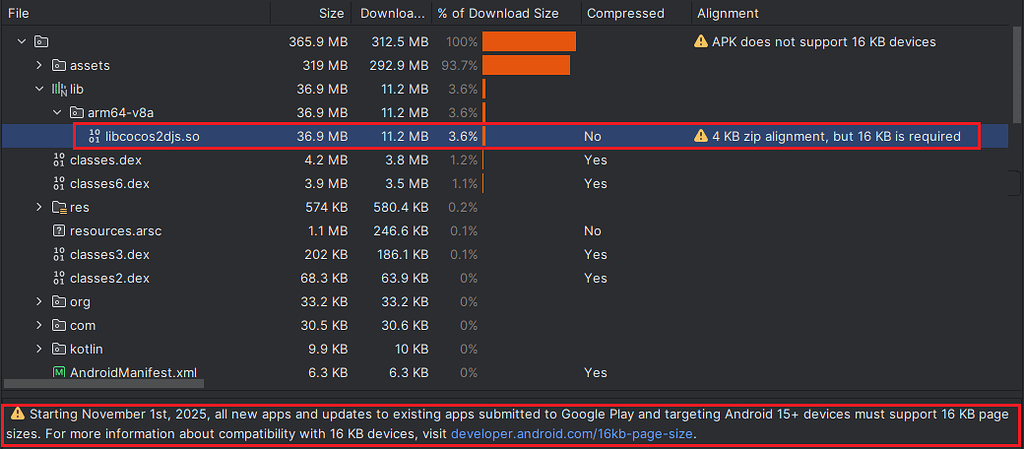Click the classes.dex file icon

[x=59, y=160]
